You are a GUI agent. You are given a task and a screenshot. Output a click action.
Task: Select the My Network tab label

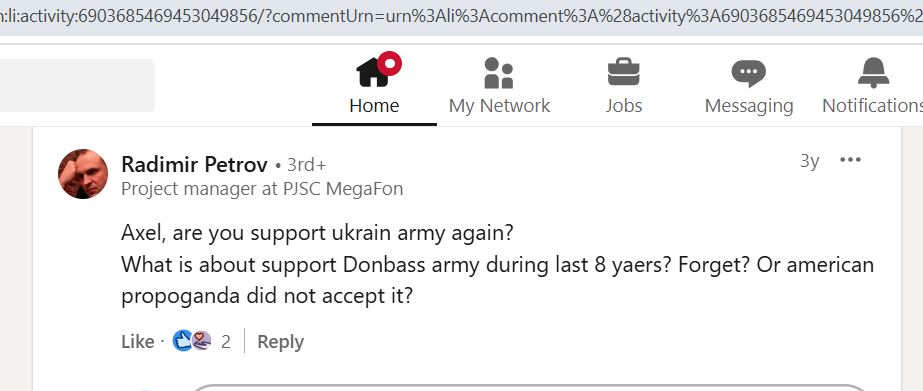499,106
